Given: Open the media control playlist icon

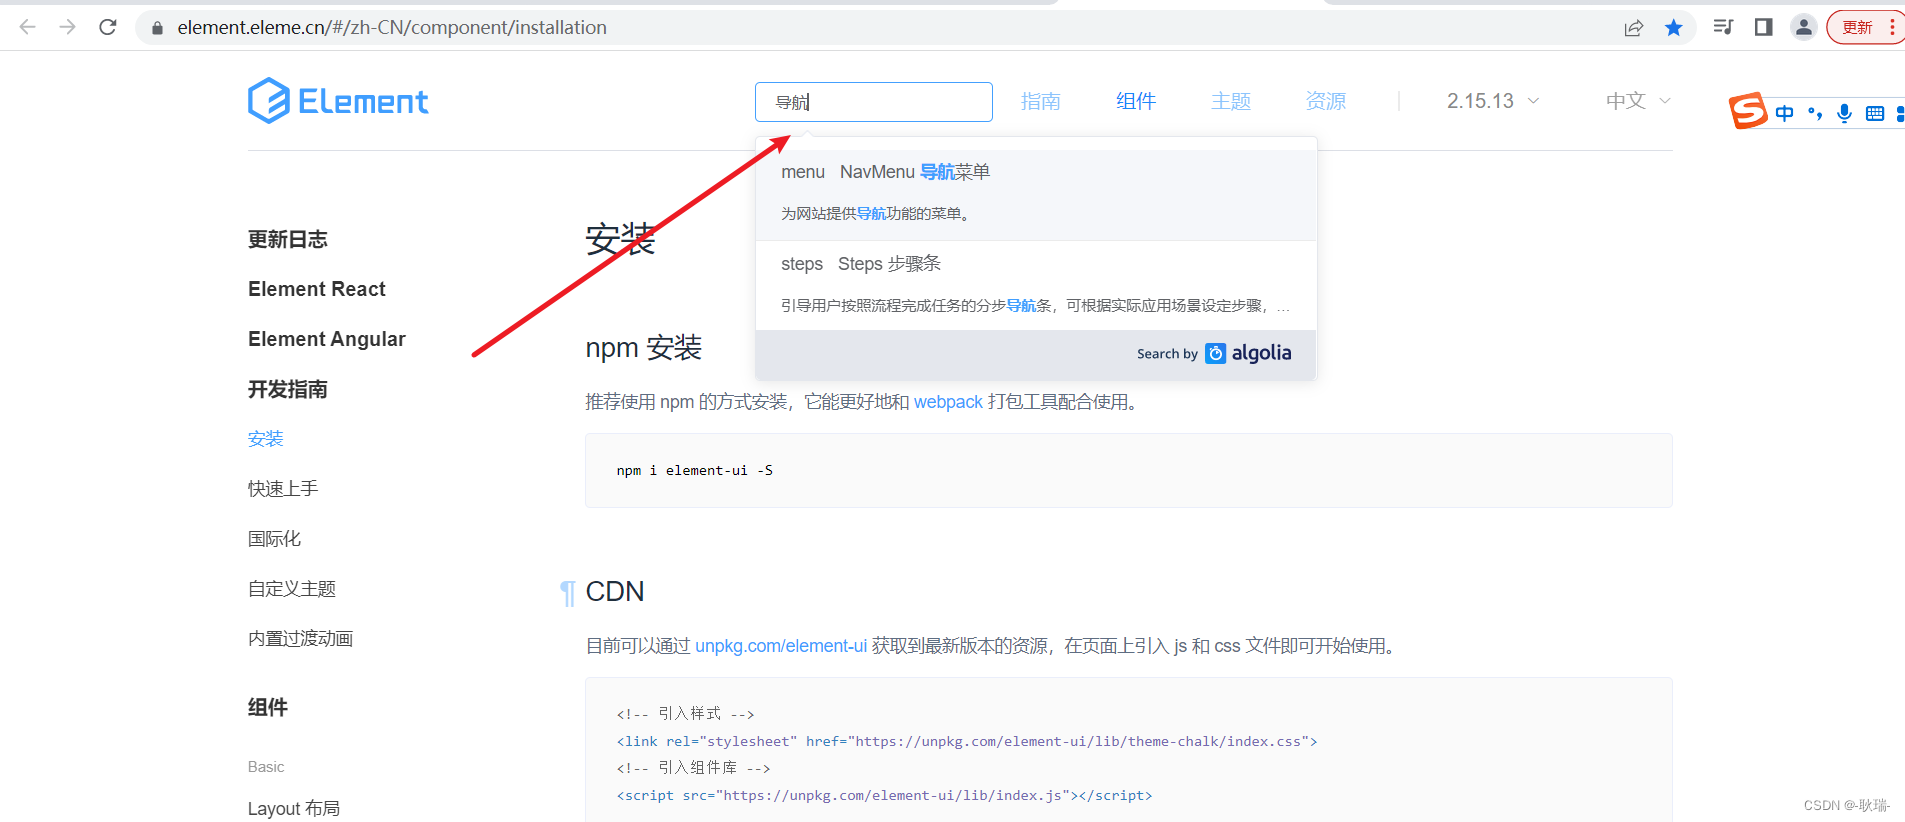Looking at the screenshot, I should (x=1723, y=27).
